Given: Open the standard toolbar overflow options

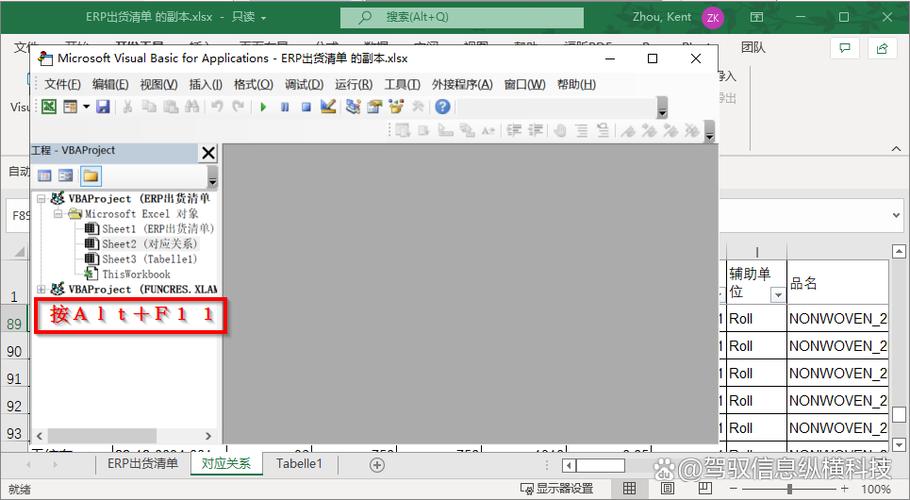Looking at the screenshot, I should click(662, 107).
